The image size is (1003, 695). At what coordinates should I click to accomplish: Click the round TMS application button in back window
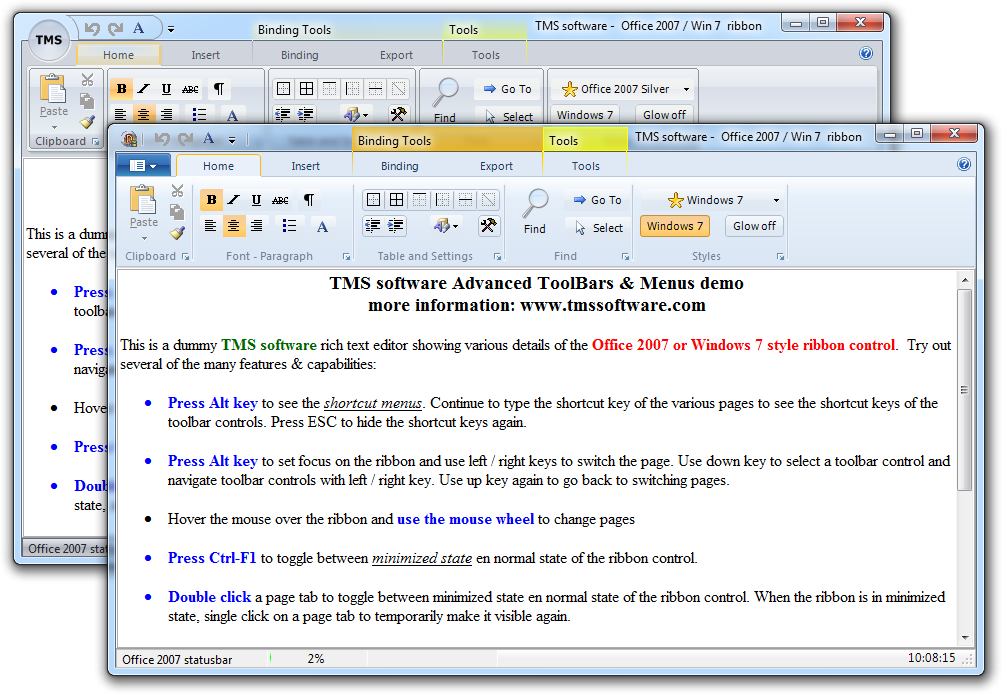click(x=49, y=40)
